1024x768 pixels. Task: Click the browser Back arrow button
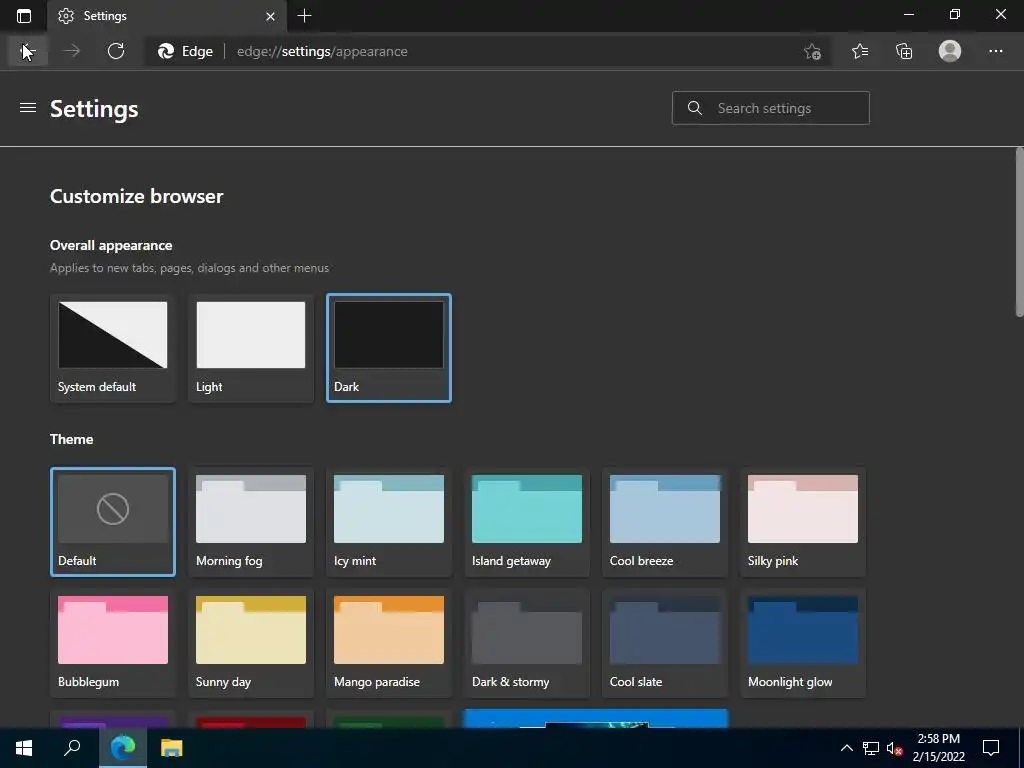[27, 51]
